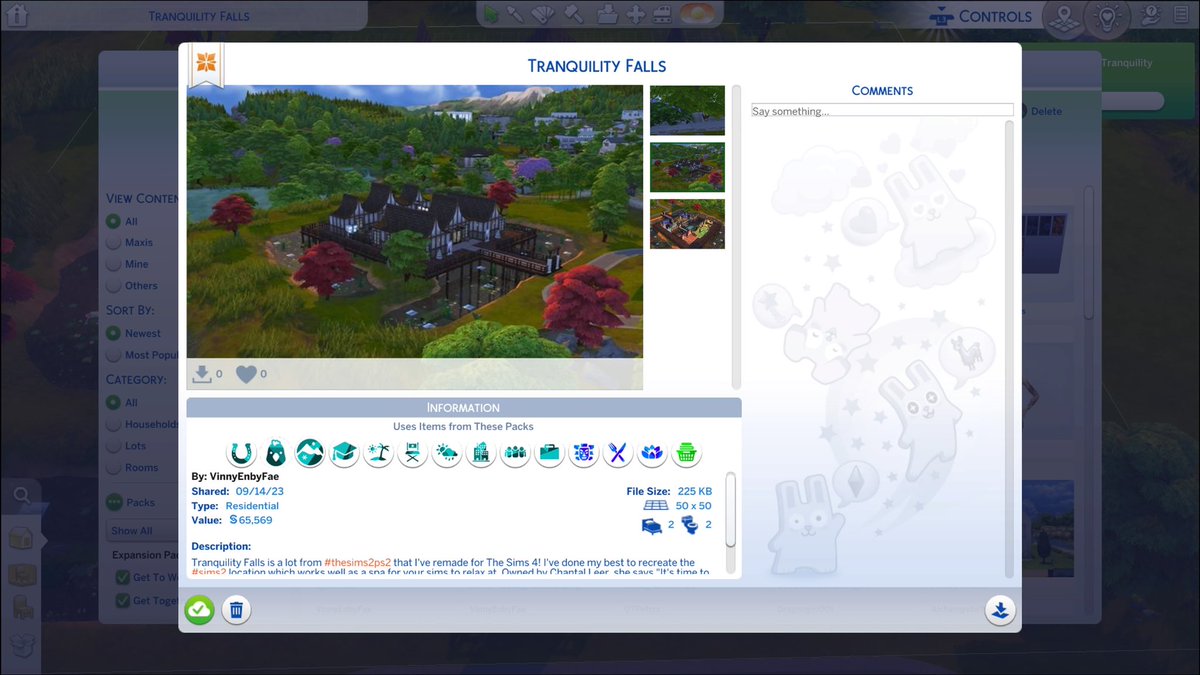Select the green Live Mode arrow tool
The width and height of the screenshot is (1200, 675).
pos(491,14)
